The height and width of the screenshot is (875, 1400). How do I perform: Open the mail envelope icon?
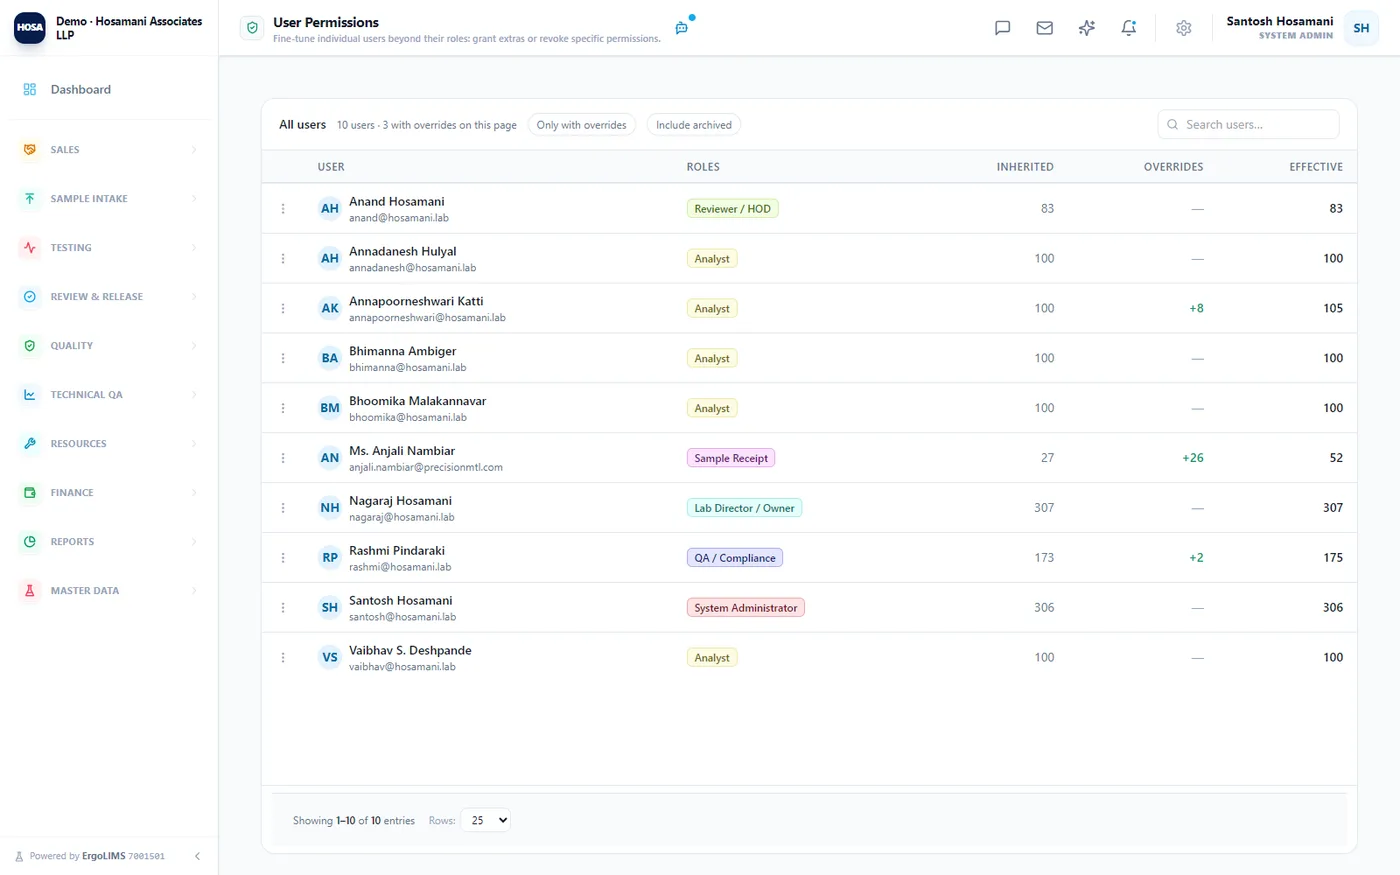pyautogui.click(x=1044, y=28)
